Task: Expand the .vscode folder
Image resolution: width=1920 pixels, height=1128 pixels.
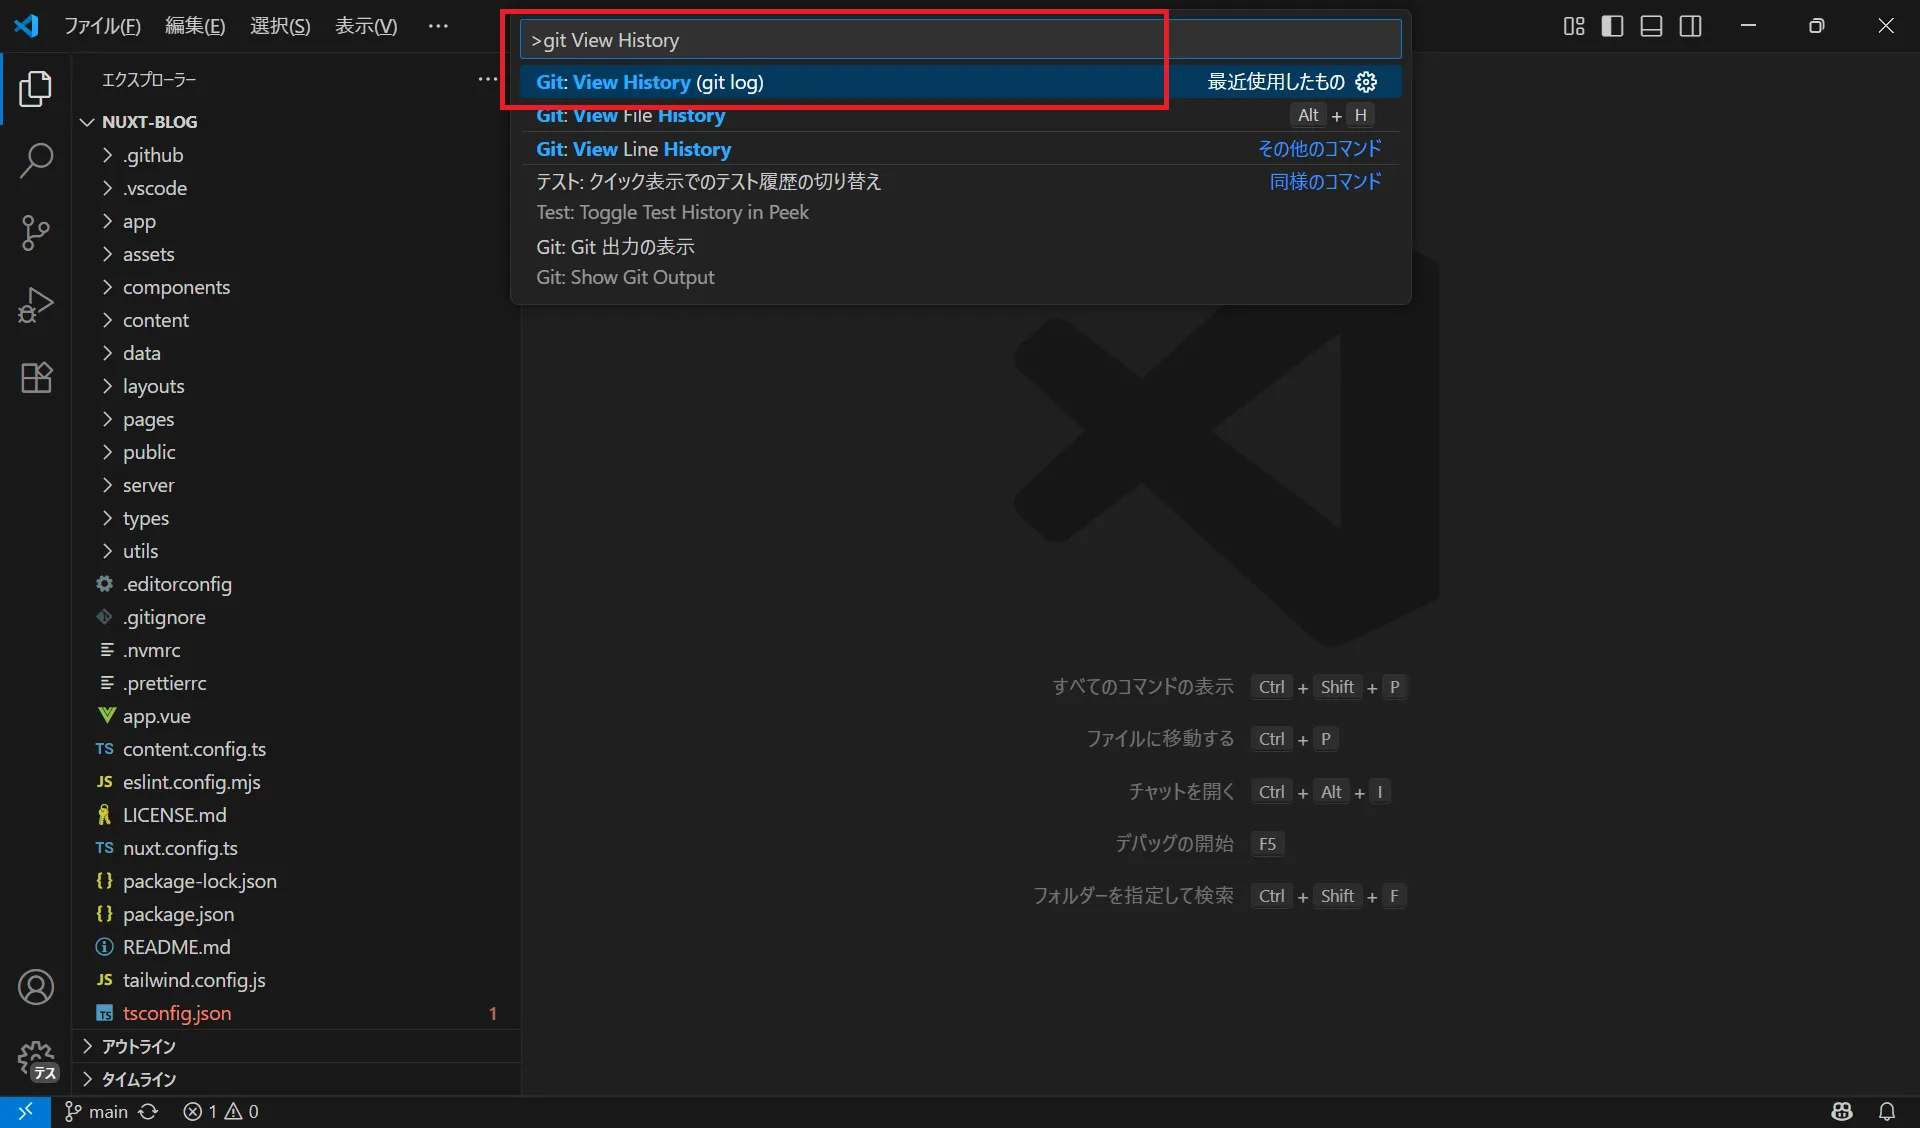Action: pos(296,188)
